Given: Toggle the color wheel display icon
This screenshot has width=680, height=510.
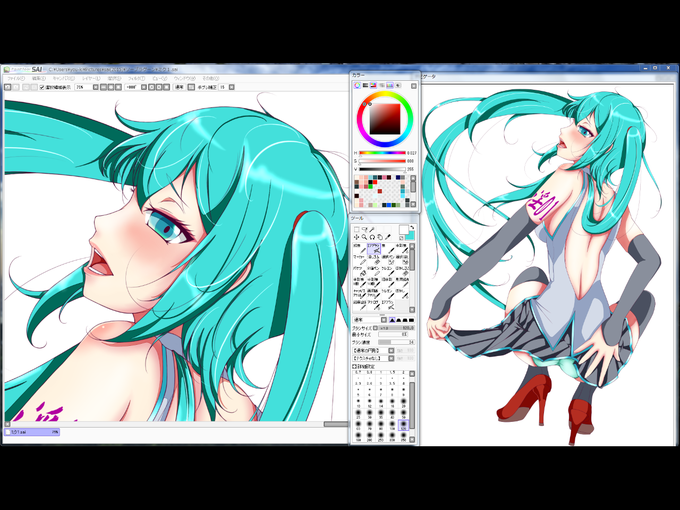Looking at the screenshot, I should [357, 85].
